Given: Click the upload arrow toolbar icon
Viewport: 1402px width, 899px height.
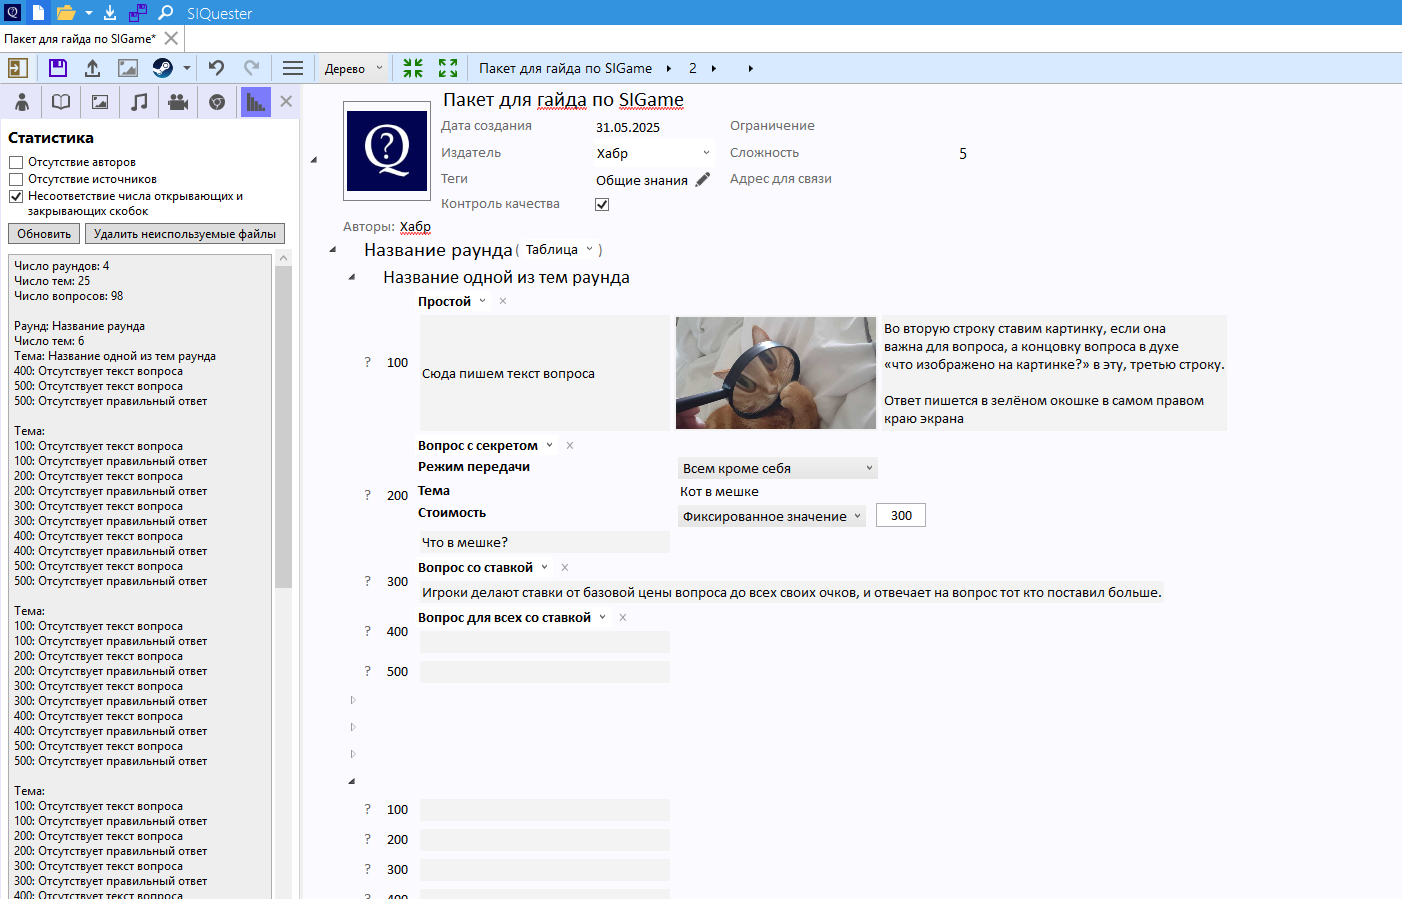Looking at the screenshot, I should (92, 68).
